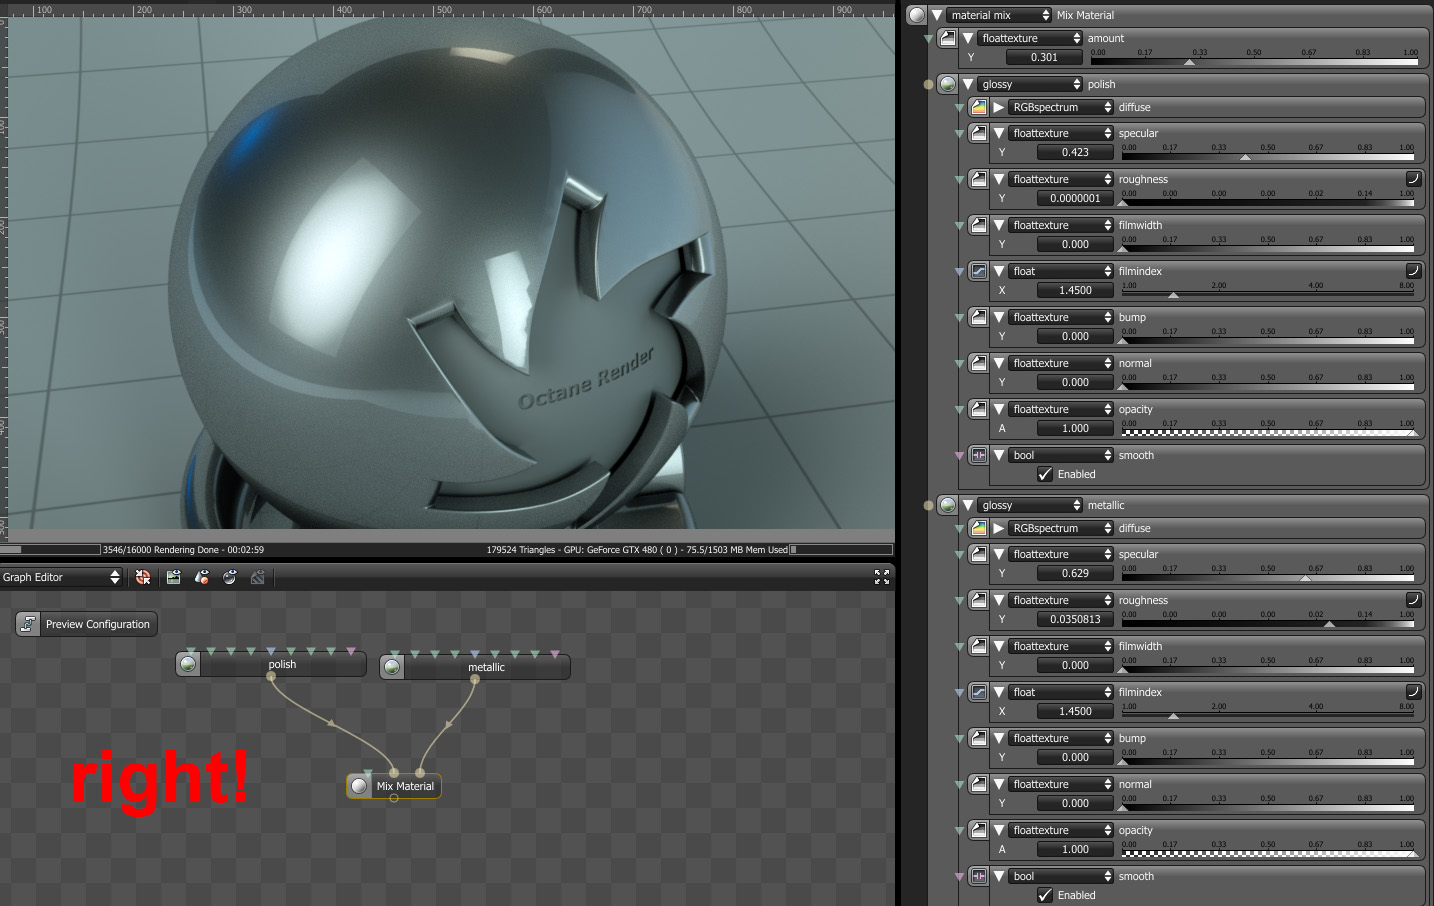Click the float curve icon of the polish filmindex row

978,271
